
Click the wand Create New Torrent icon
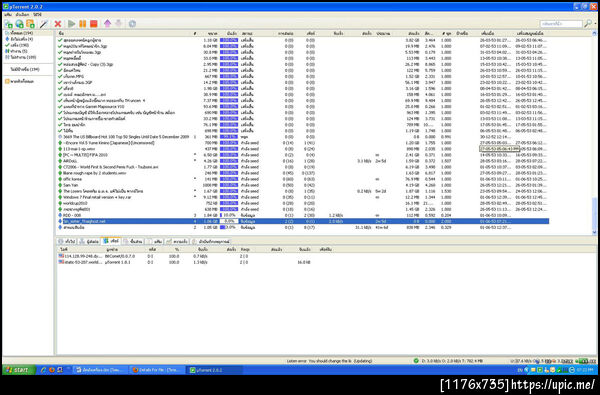(x=44, y=24)
